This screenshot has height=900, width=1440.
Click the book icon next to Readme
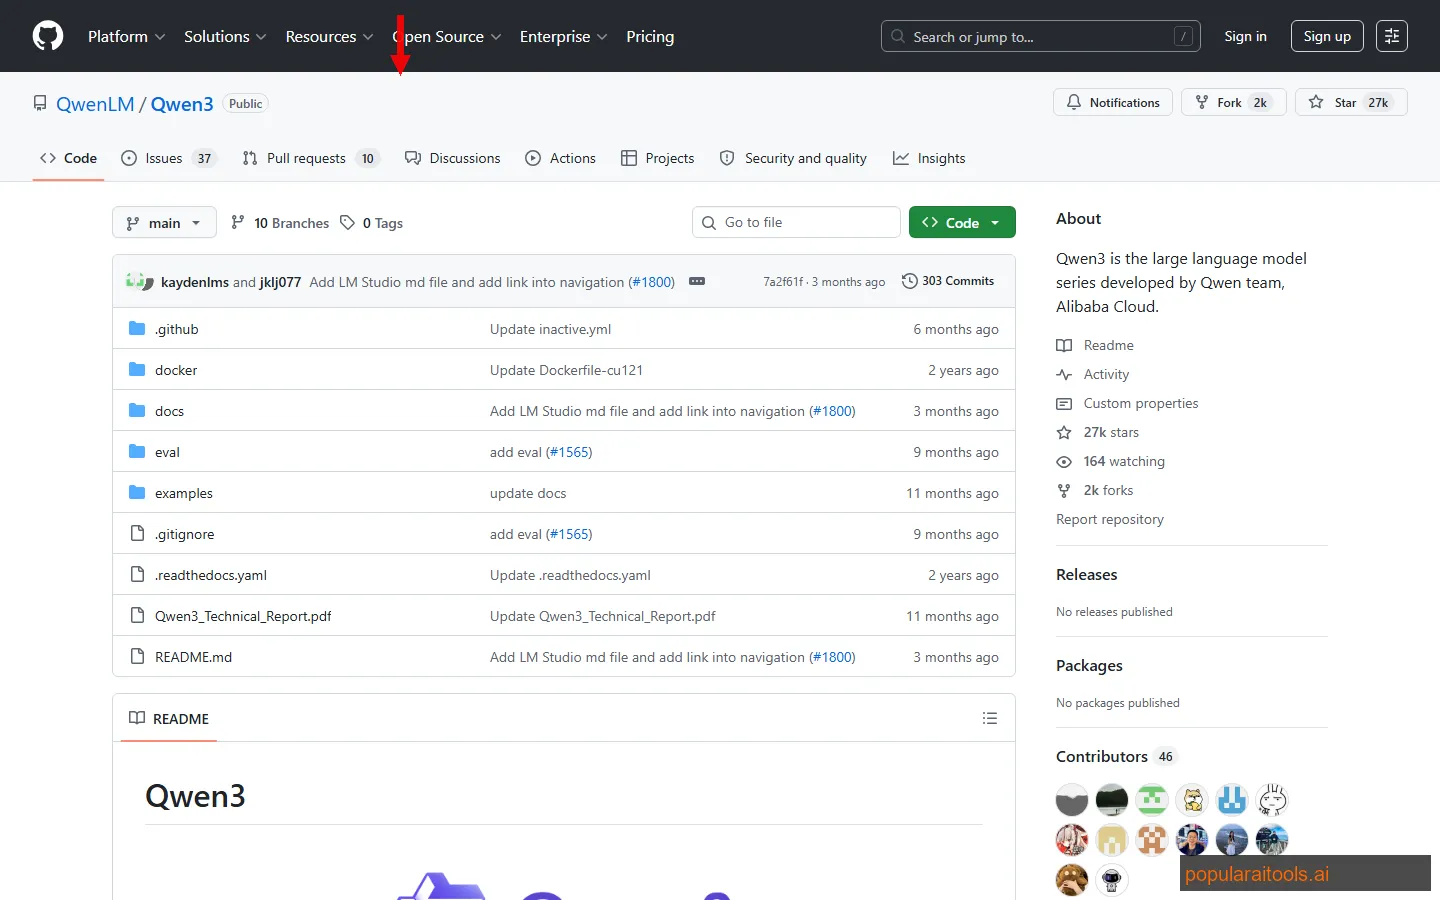1064,345
